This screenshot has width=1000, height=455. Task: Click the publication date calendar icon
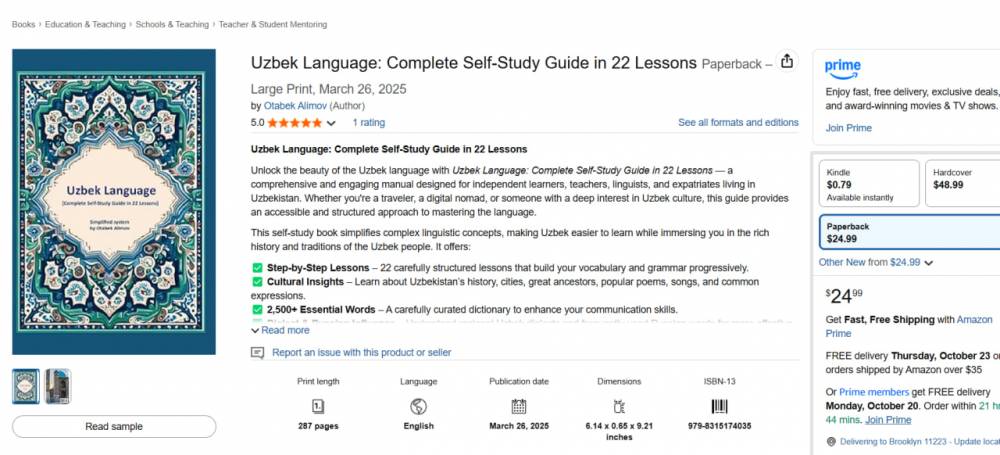[x=518, y=406]
